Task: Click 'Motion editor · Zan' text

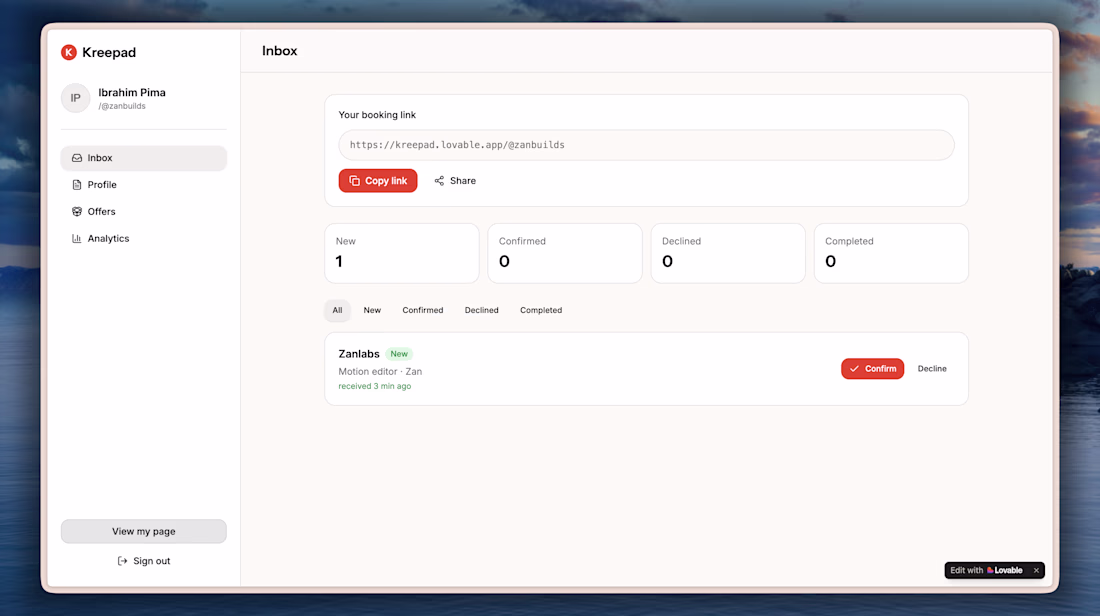Action: coord(380,372)
